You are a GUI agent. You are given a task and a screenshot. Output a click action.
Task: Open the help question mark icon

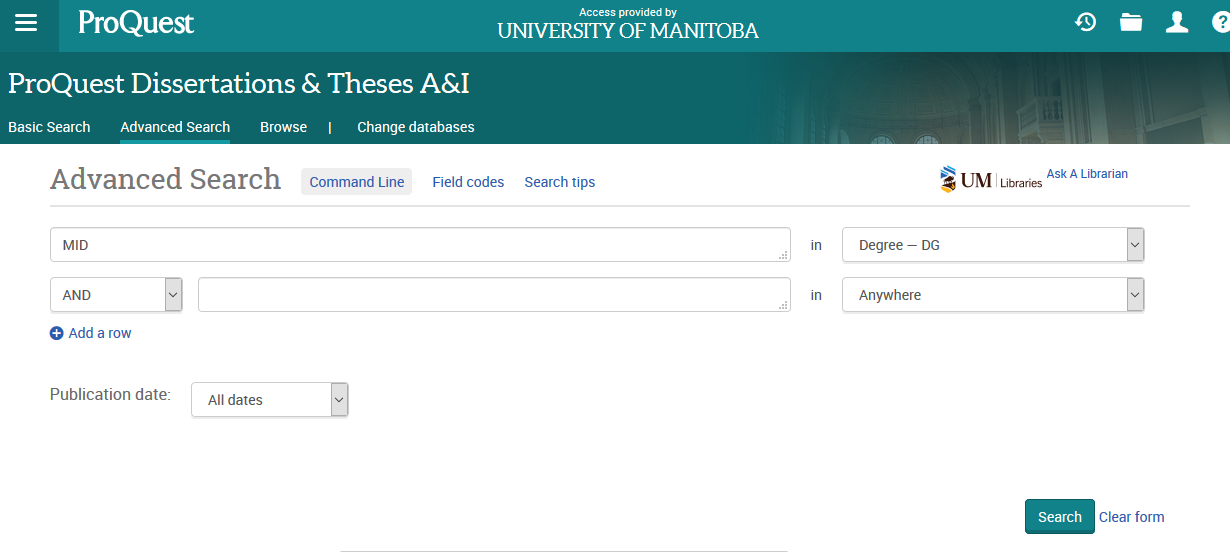1221,22
